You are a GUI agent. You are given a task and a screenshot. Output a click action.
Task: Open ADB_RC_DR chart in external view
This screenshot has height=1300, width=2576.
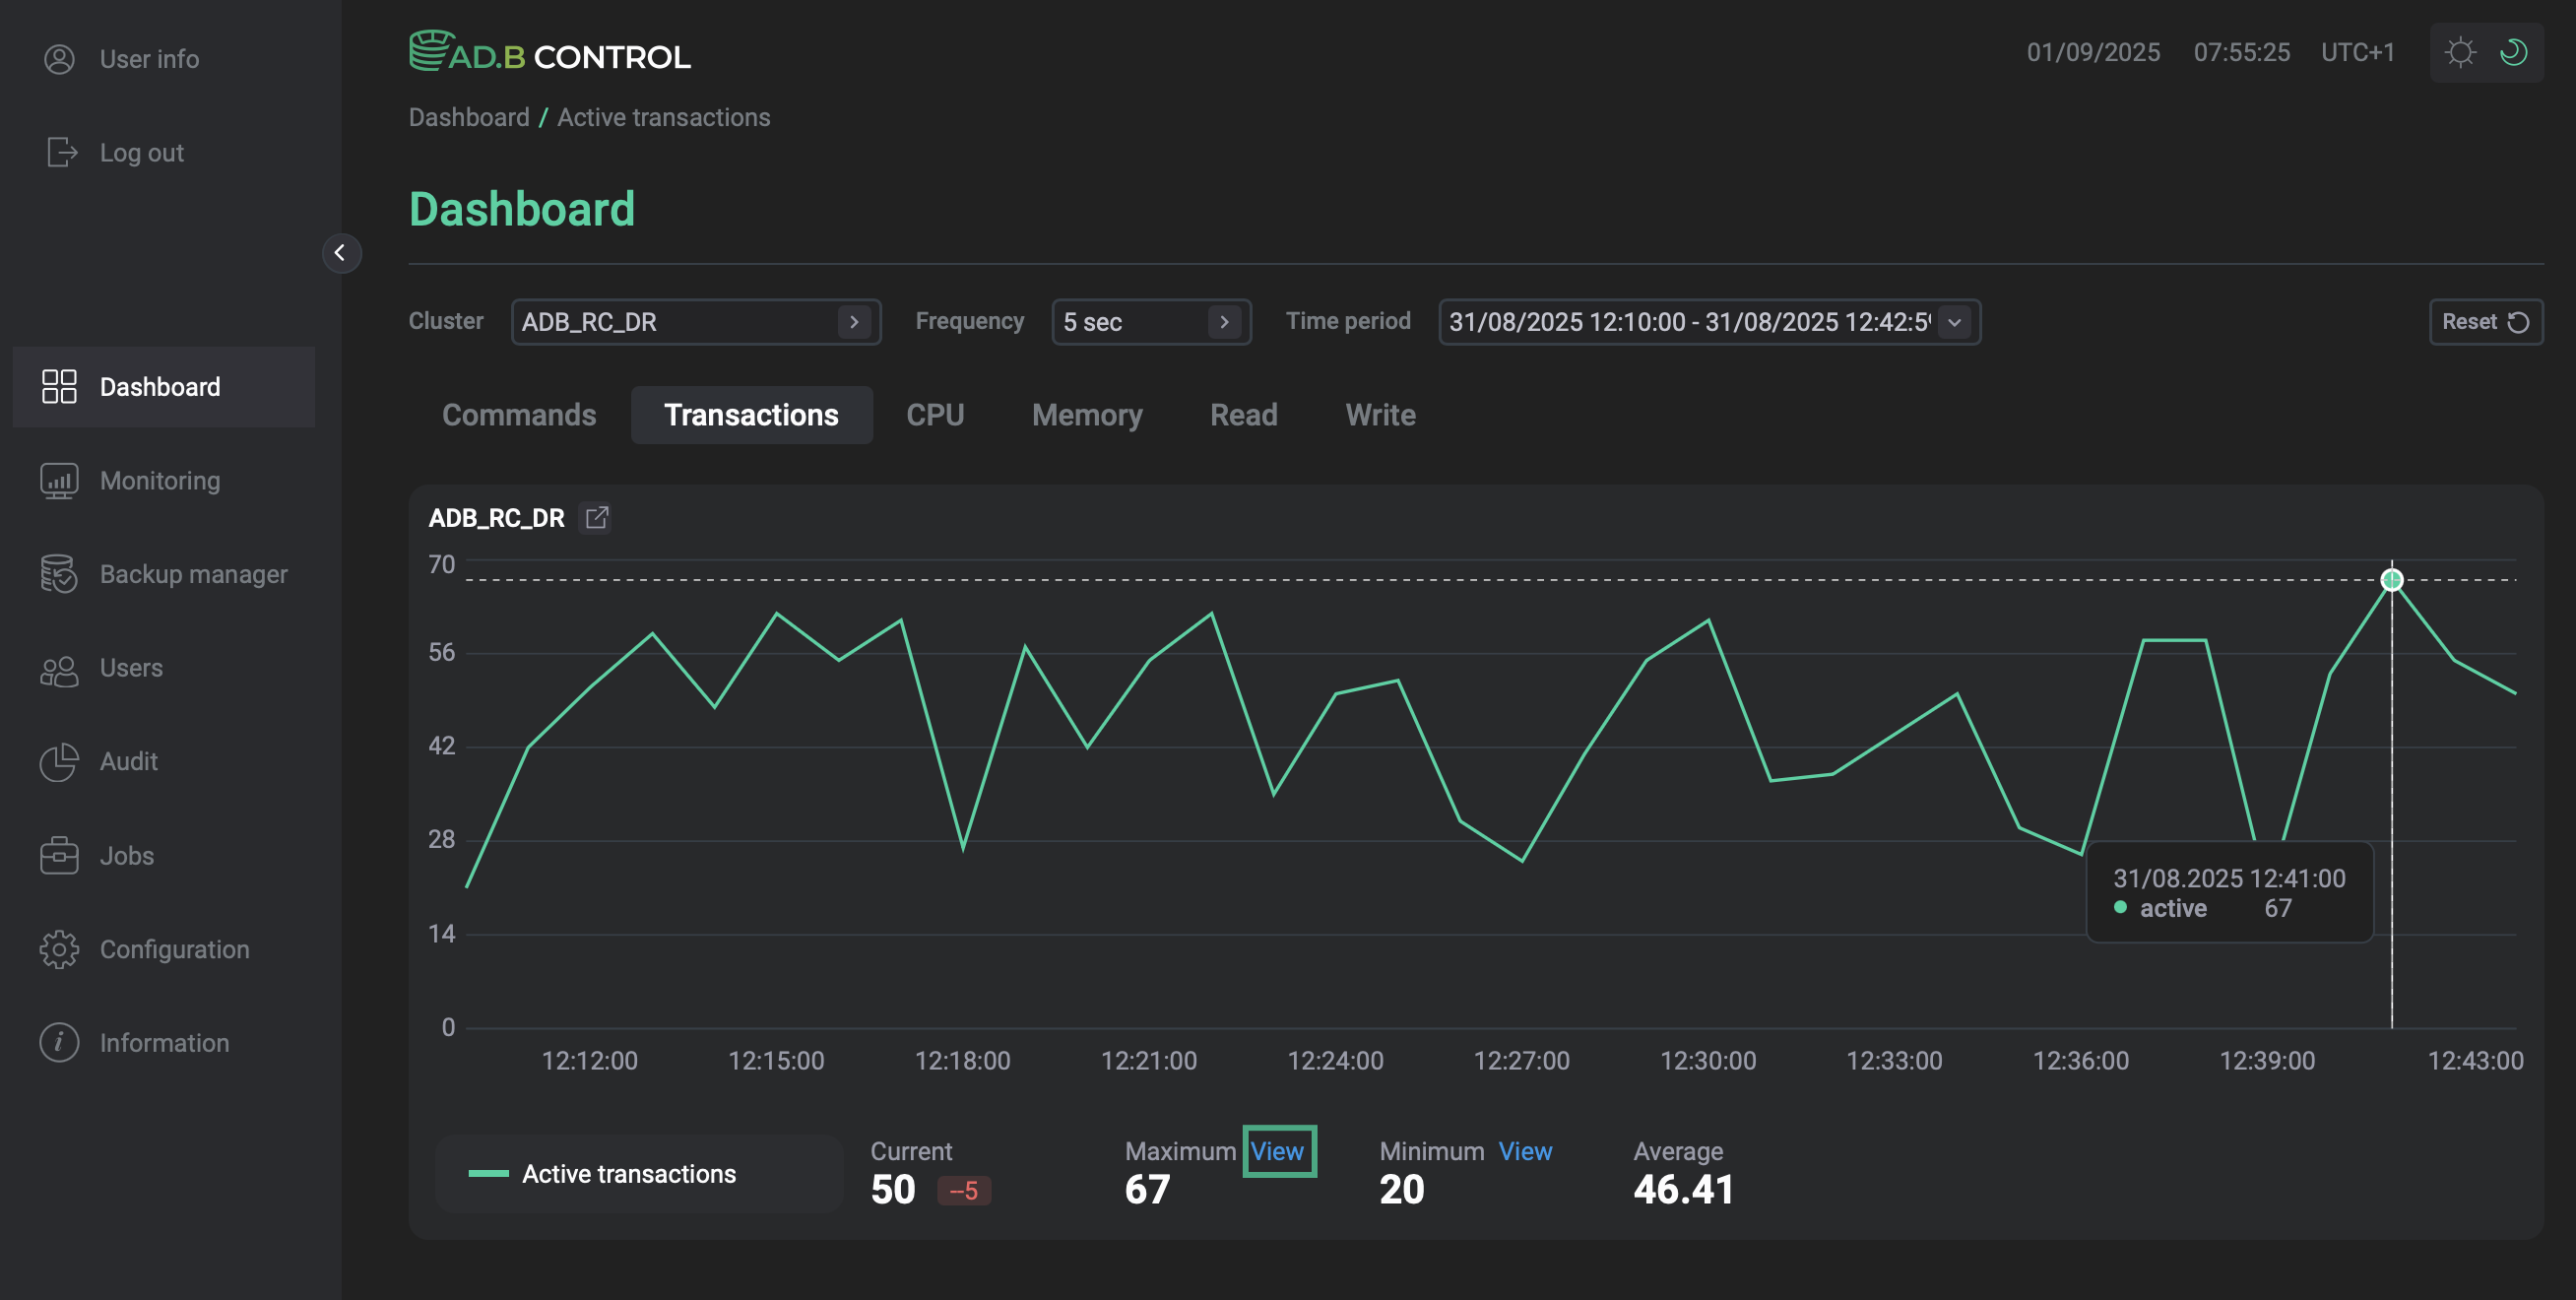596,518
